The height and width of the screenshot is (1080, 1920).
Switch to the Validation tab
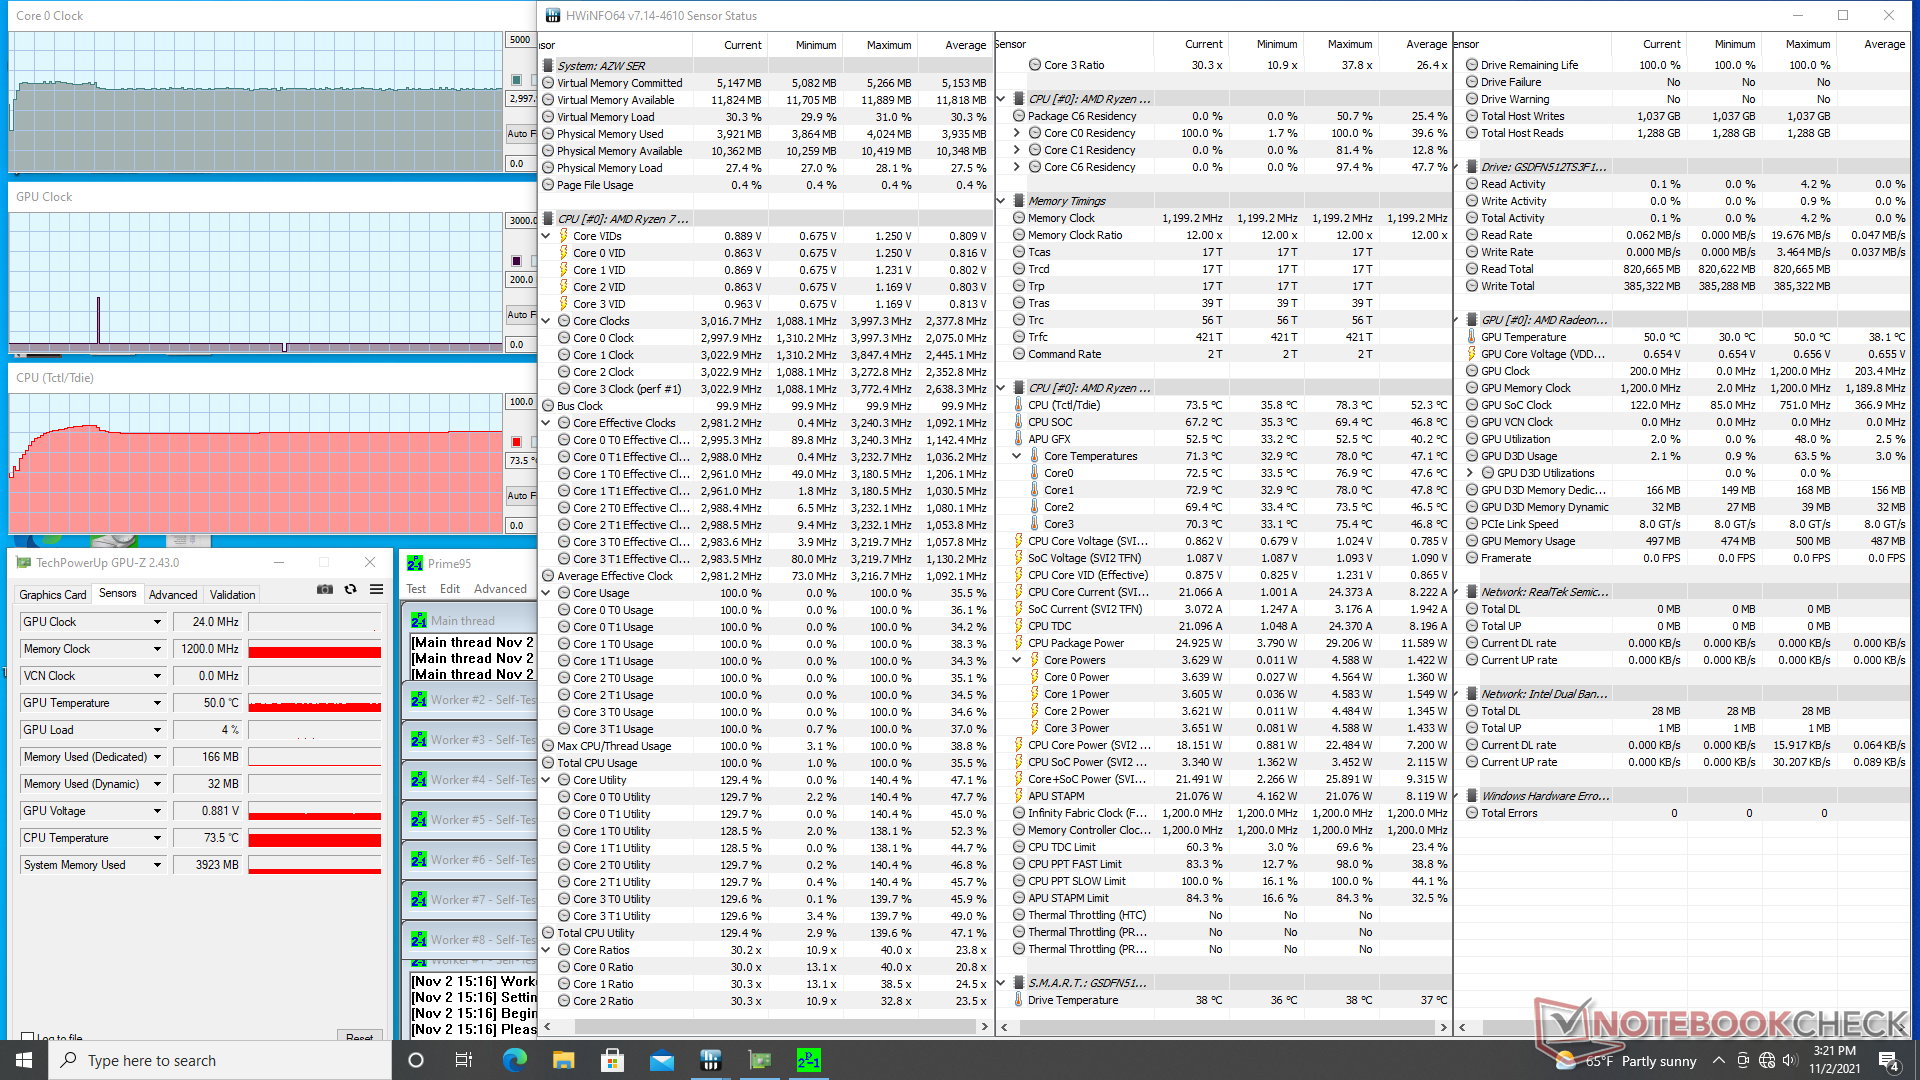pos(232,594)
